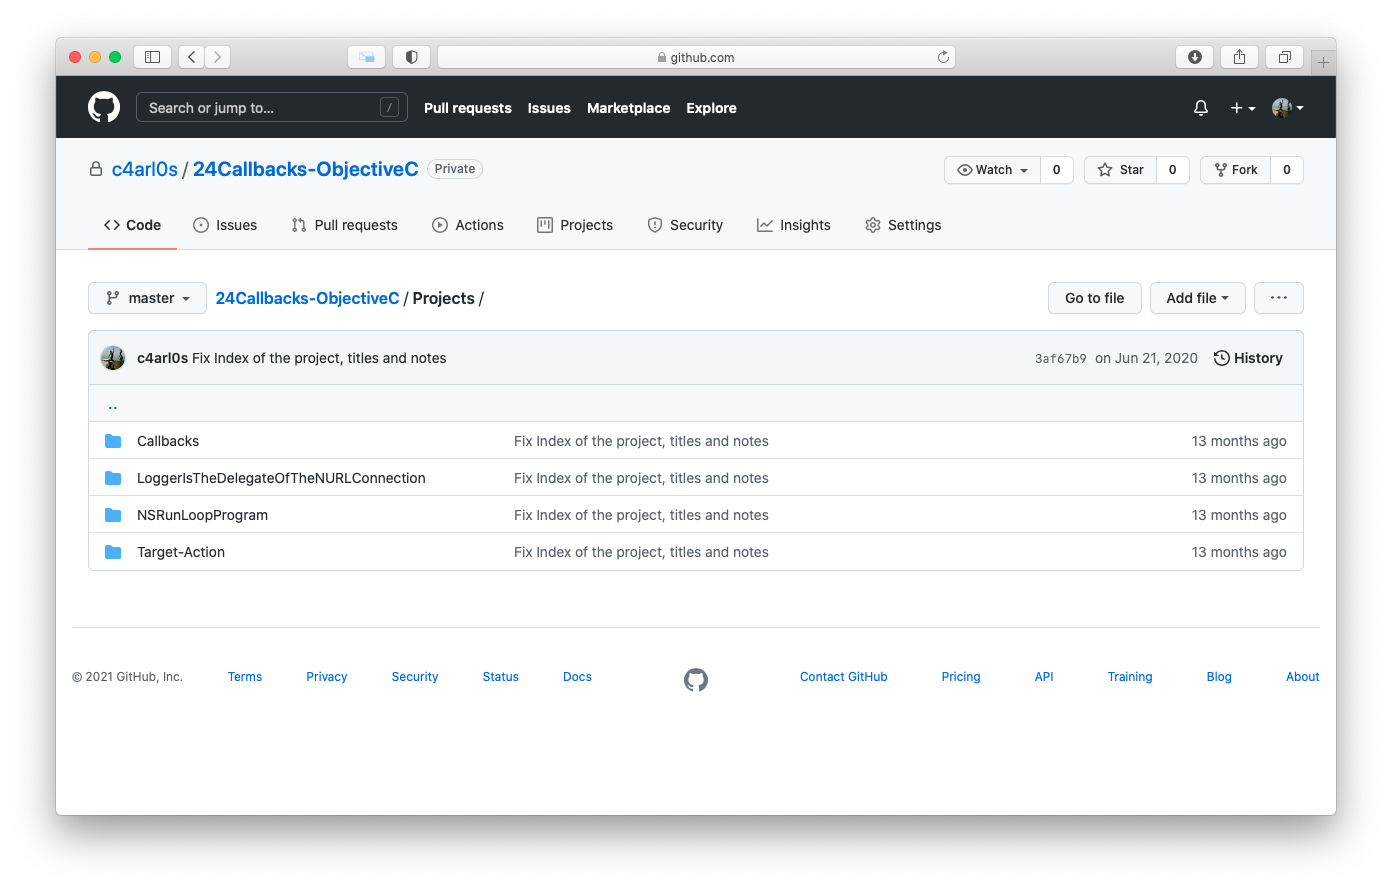The height and width of the screenshot is (889, 1392).
Task: Open Contact GitHub footer link
Action: click(x=844, y=677)
